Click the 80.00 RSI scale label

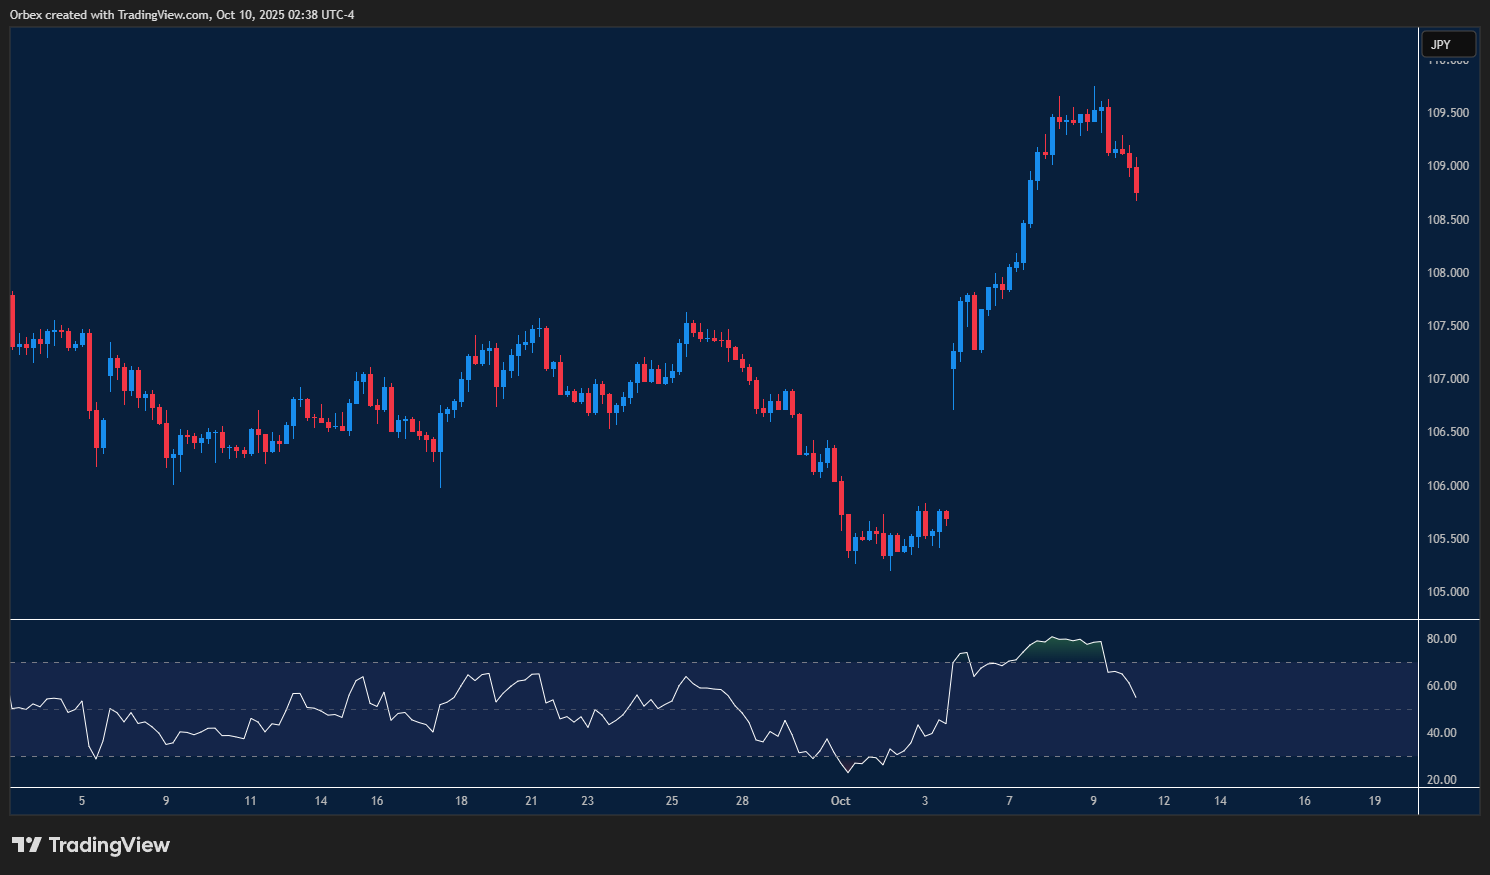(1441, 639)
